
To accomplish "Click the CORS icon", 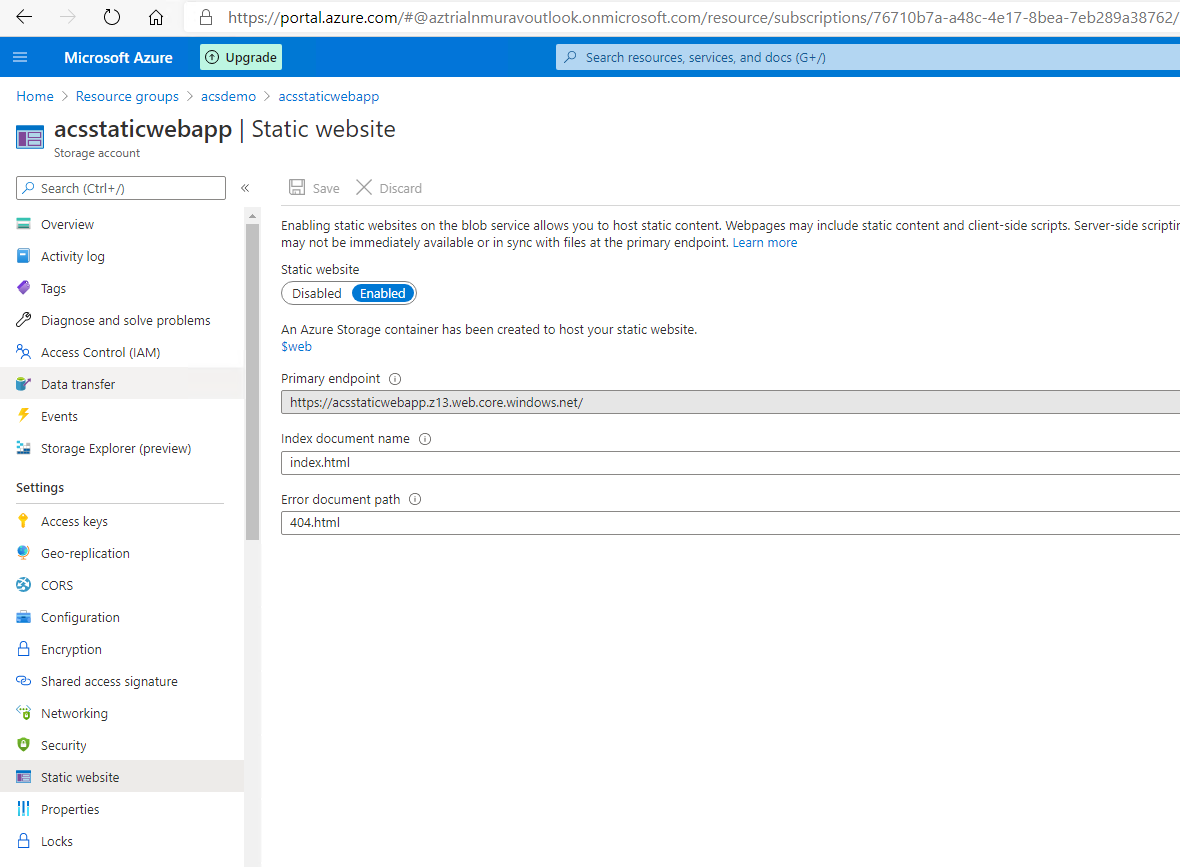I will click(23, 585).
